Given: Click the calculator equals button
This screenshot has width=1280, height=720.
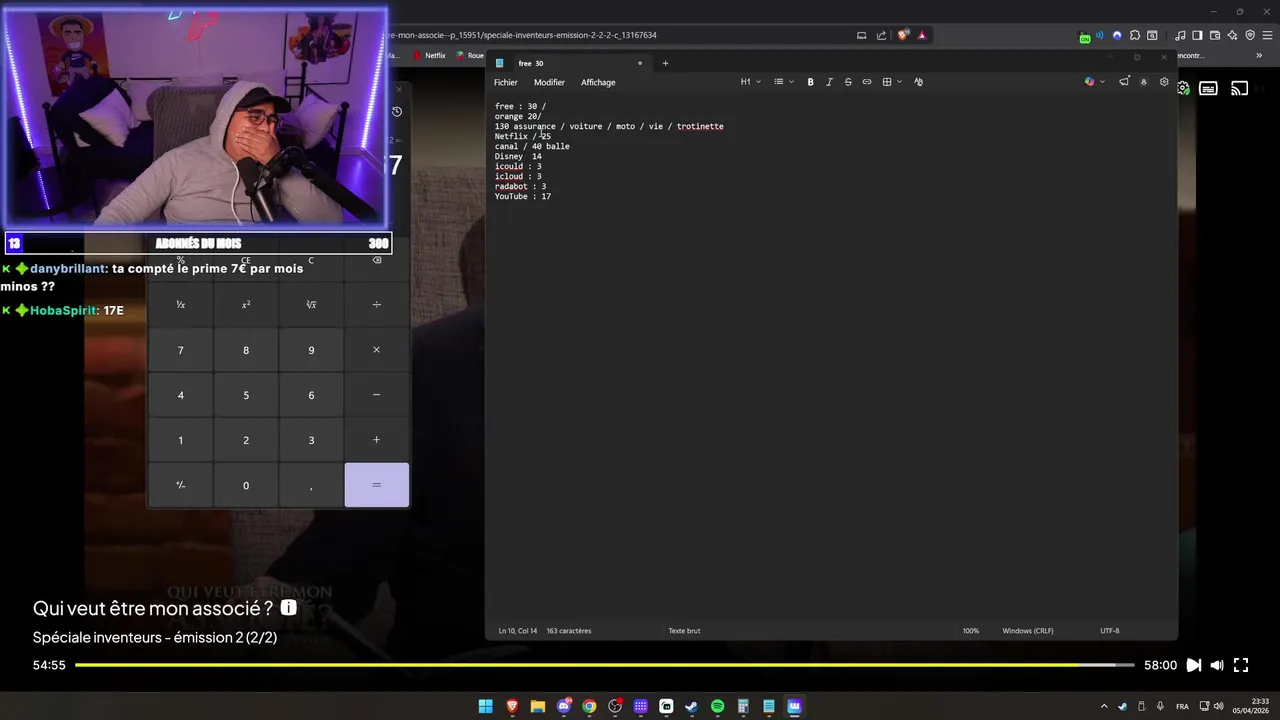Looking at the screenshot, I should pos(376,485).
